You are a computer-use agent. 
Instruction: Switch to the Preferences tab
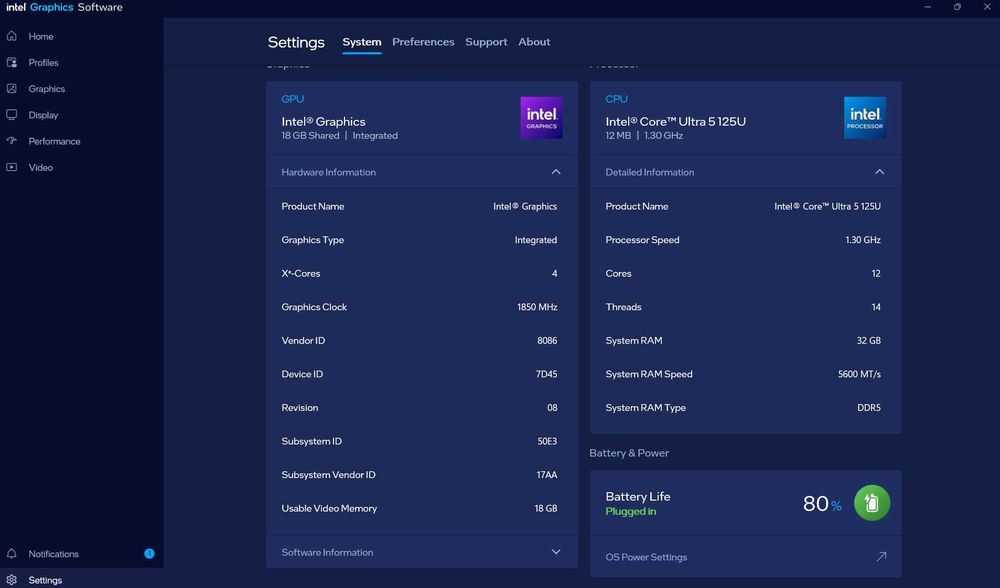423,41
